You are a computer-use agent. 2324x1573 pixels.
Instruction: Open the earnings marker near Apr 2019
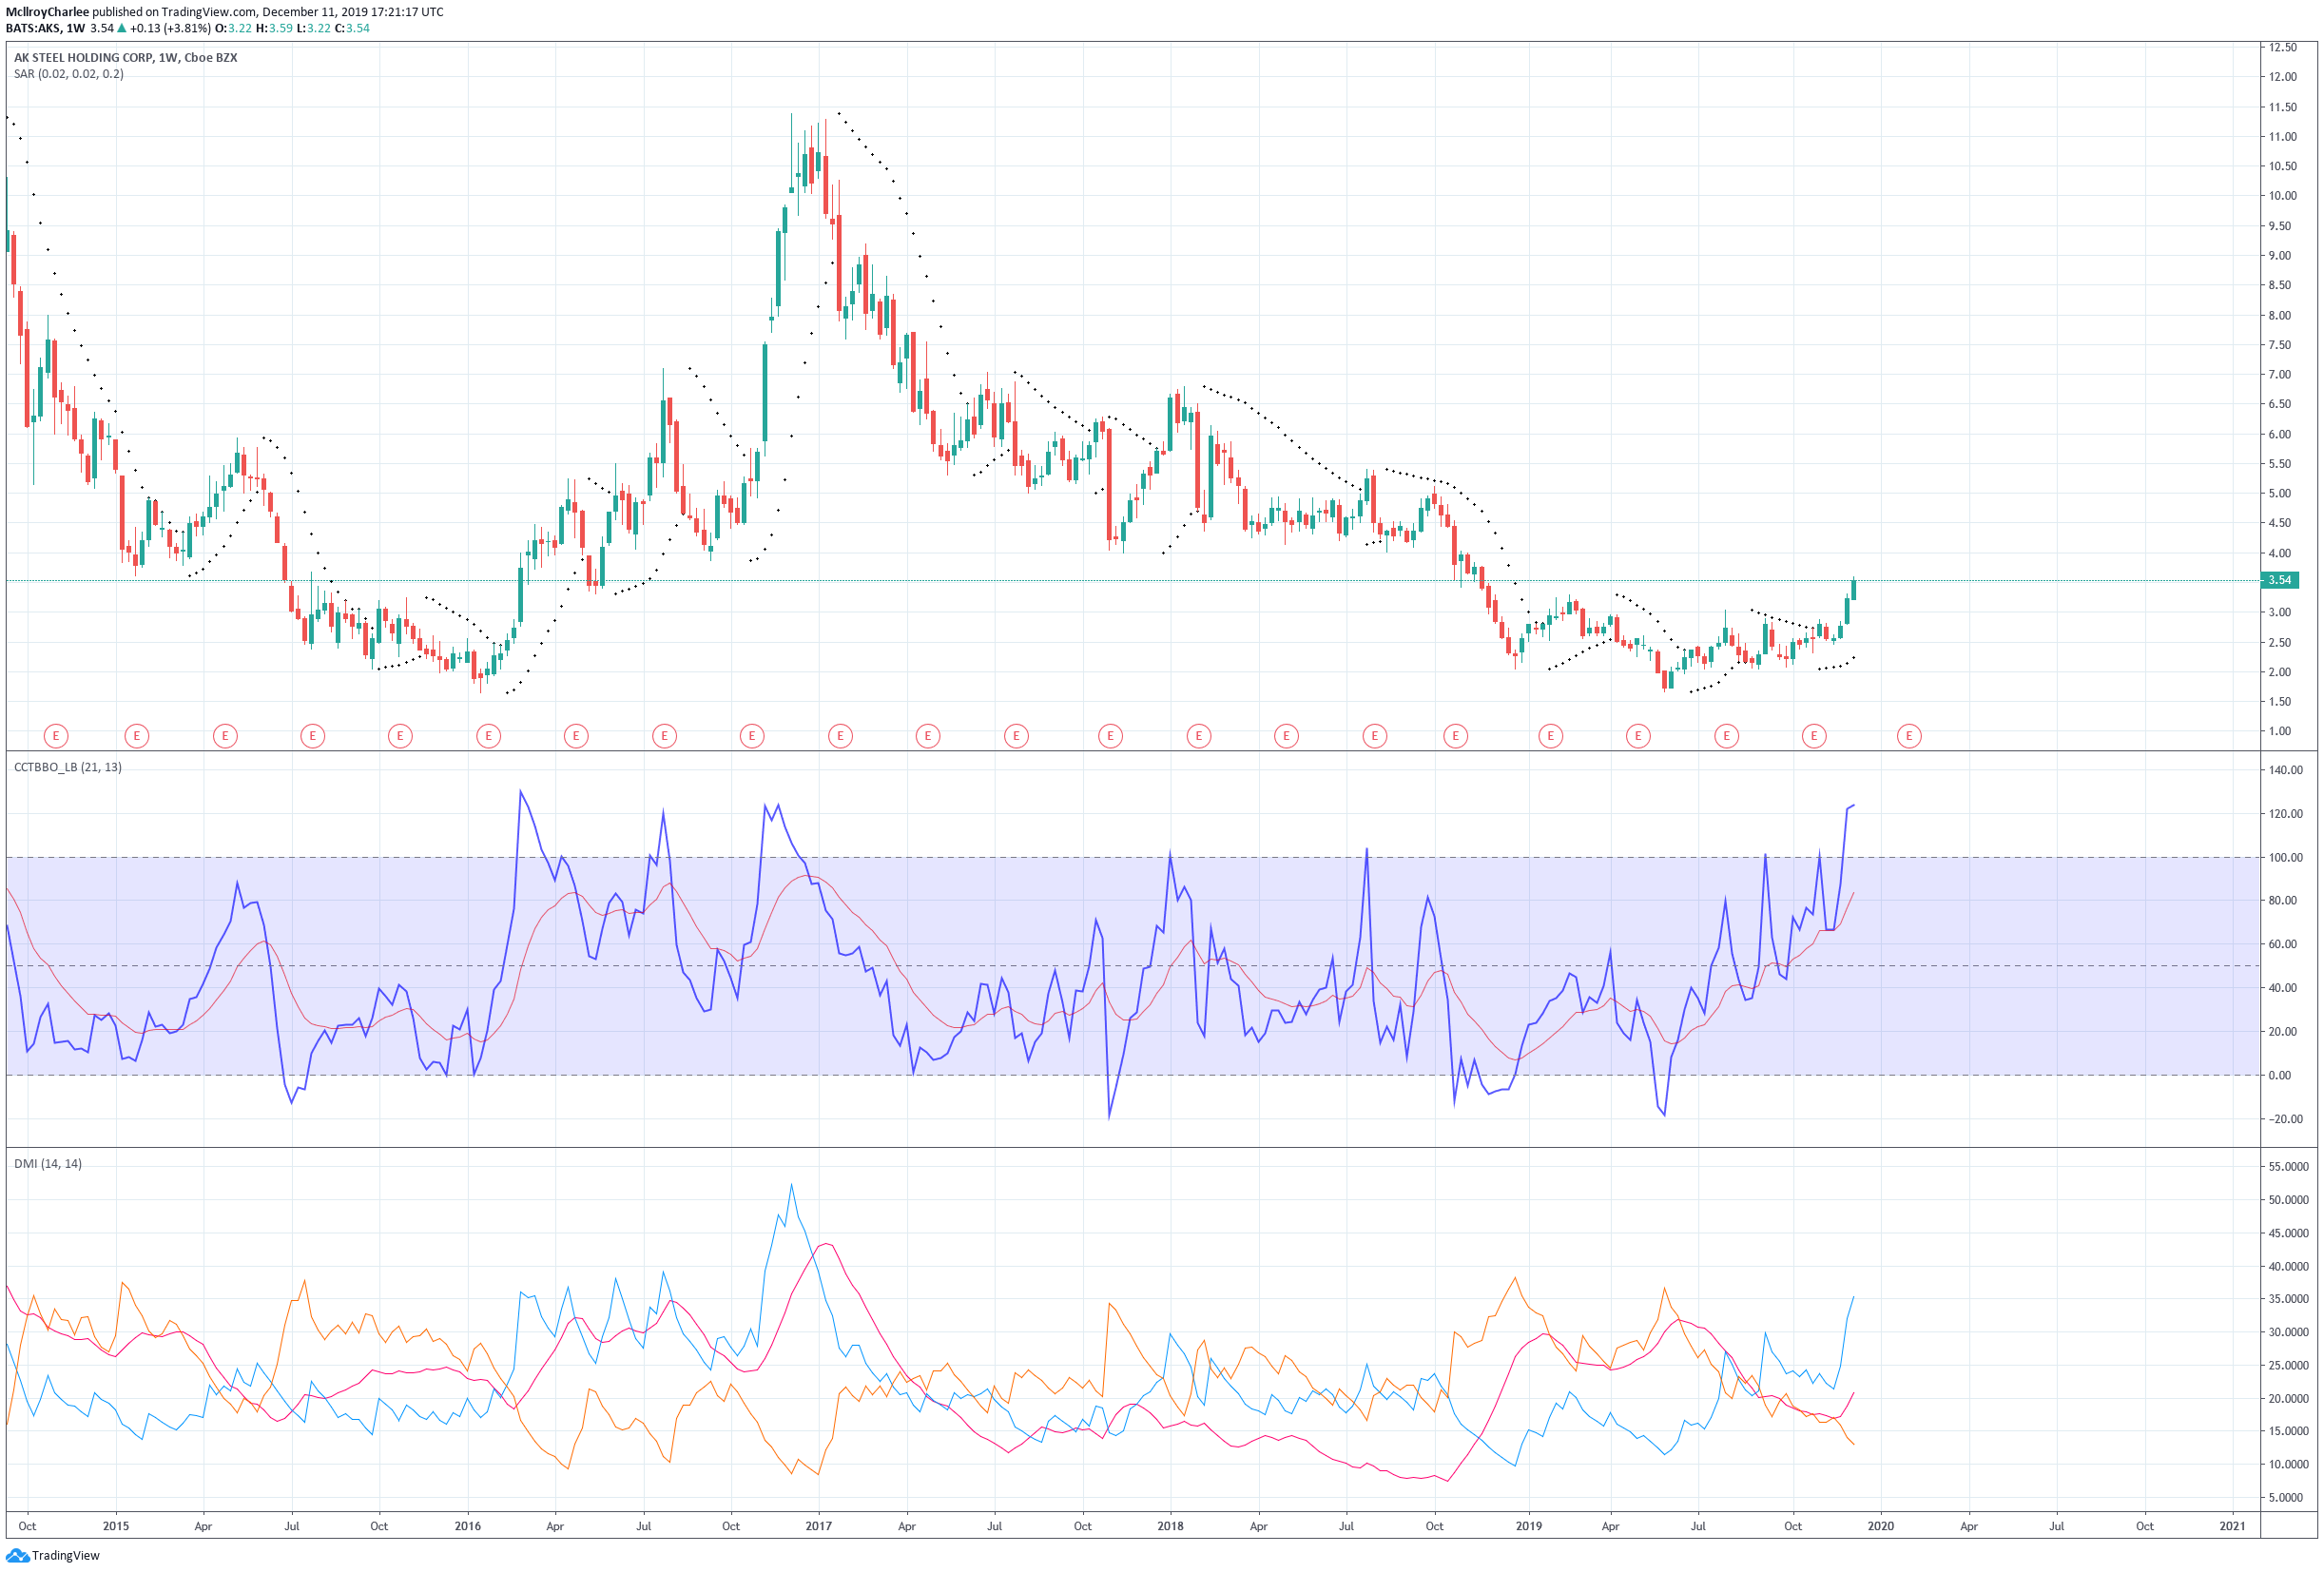(1638, 736)
